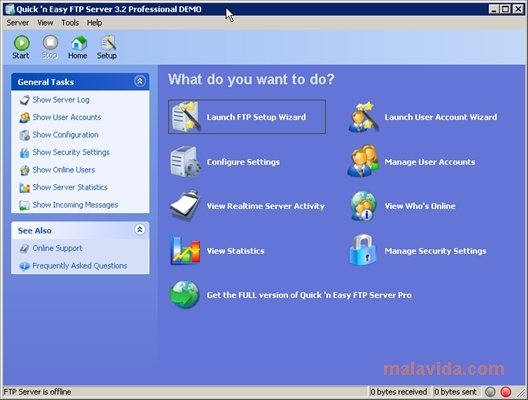528x400 pixels.
Task: Click Launch User Account Wizard text
Action: point(441,117)
